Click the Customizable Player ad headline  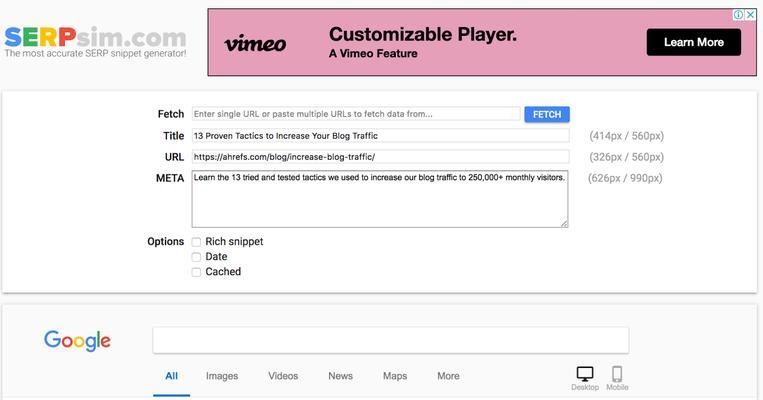pos(423,35)
